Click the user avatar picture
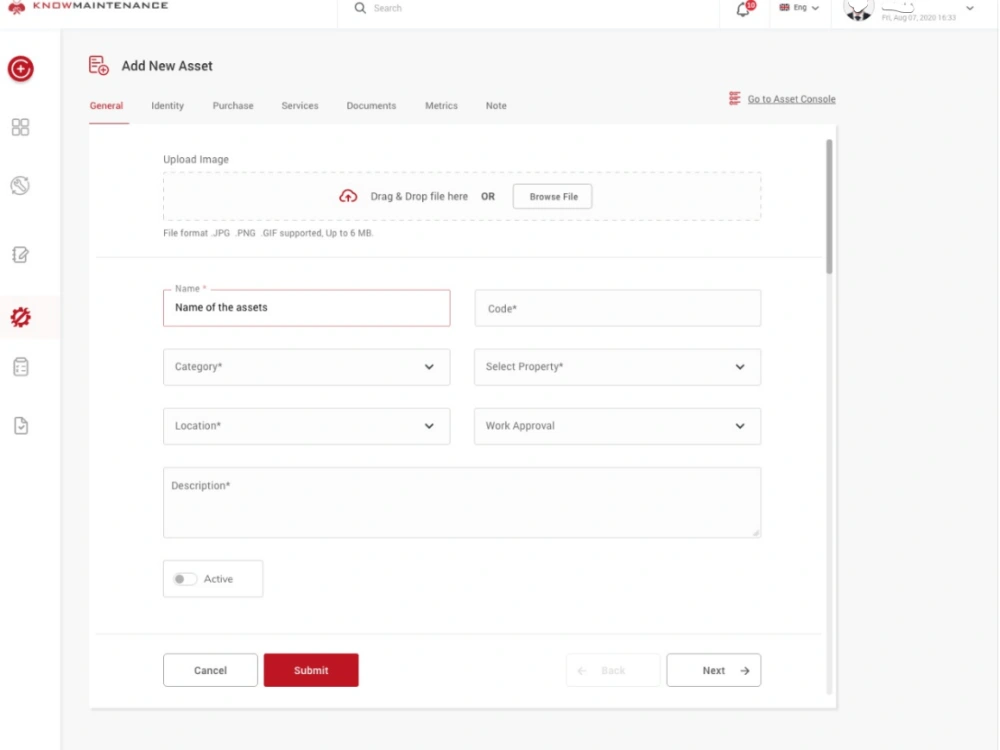Image resolution: width=1000 pixels, height=750 pixels. point(858,10)
